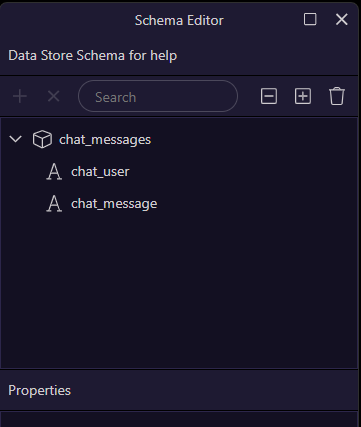Maximize the Schema Editor window
361x427 pixels.
click(x=310, y=19)
